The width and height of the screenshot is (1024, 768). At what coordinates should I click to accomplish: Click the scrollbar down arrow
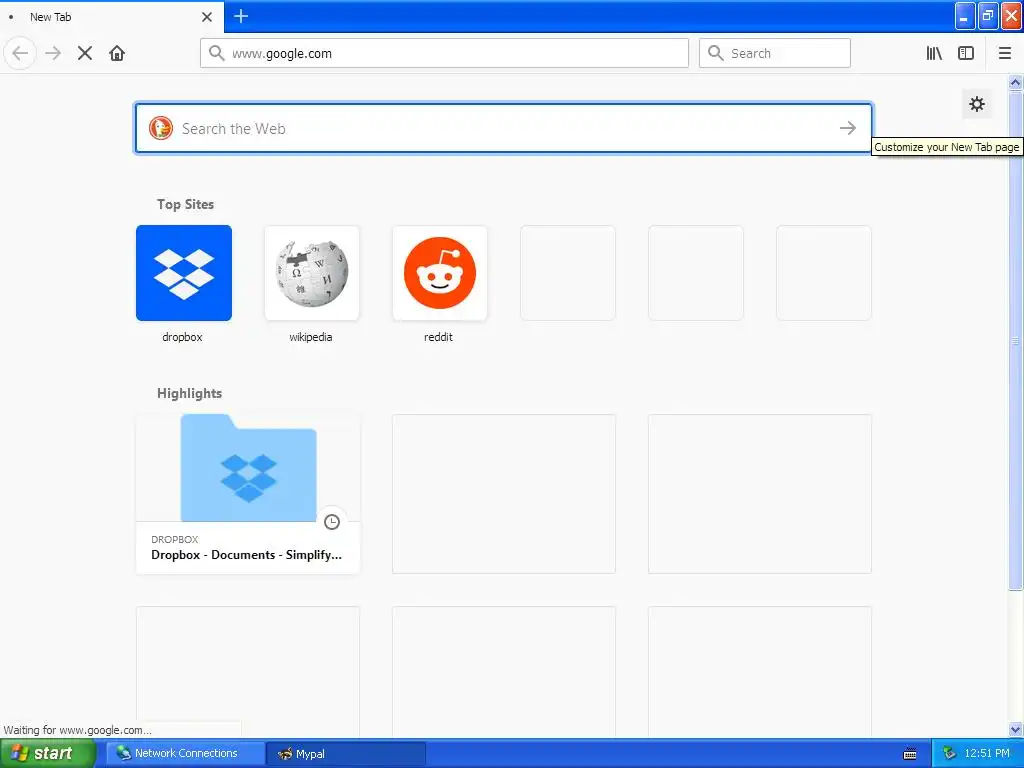tap(1016, 729)
